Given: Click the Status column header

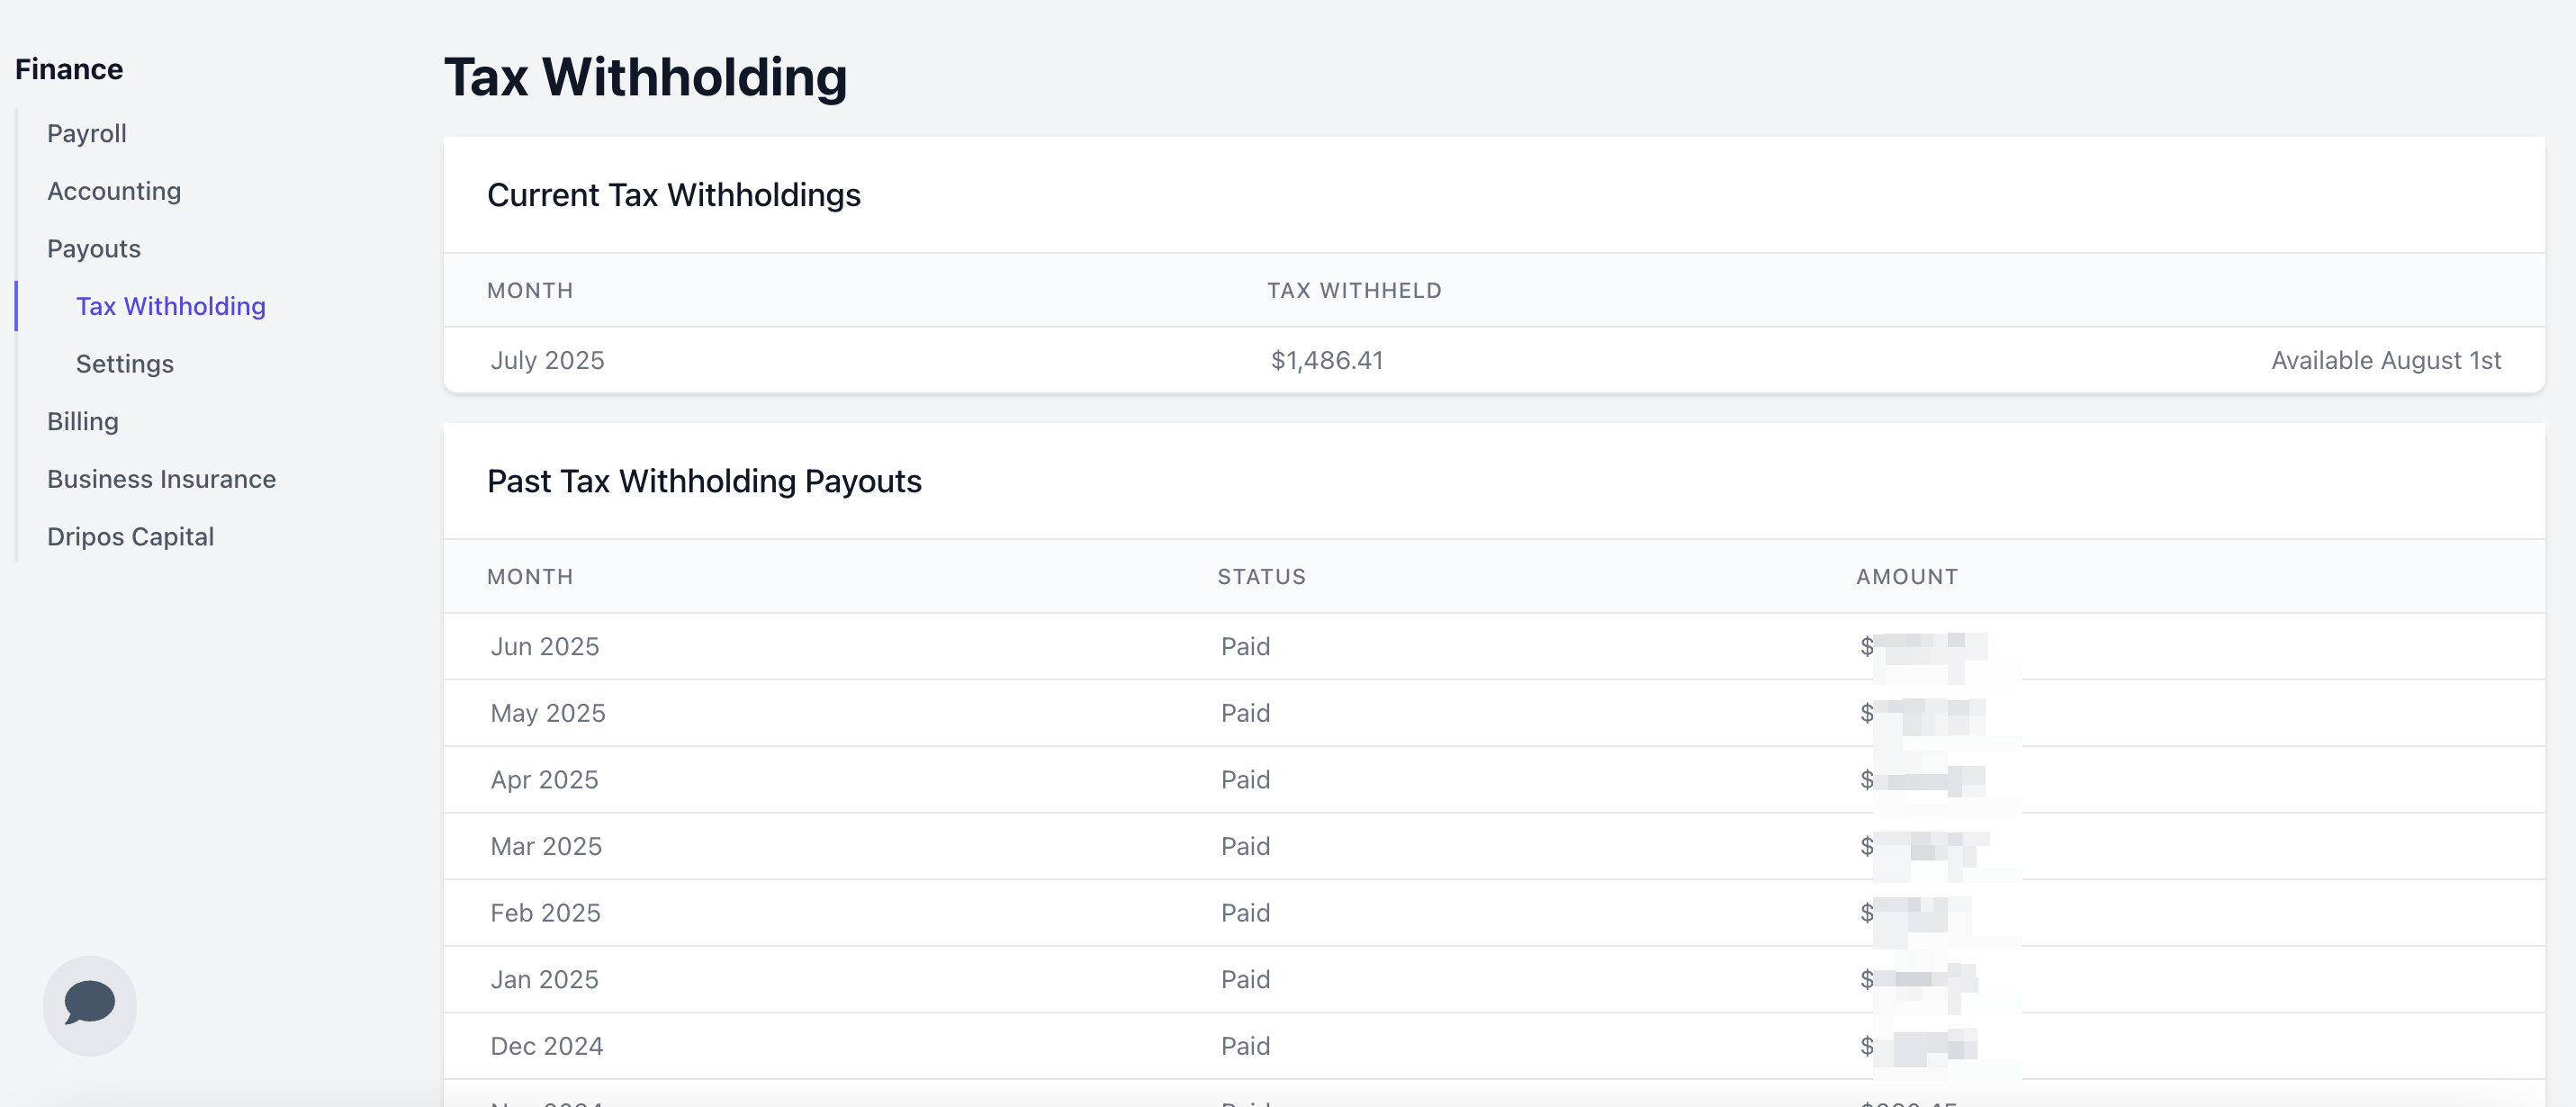Looking at the screenshot, I should [x=1261, y=576].
